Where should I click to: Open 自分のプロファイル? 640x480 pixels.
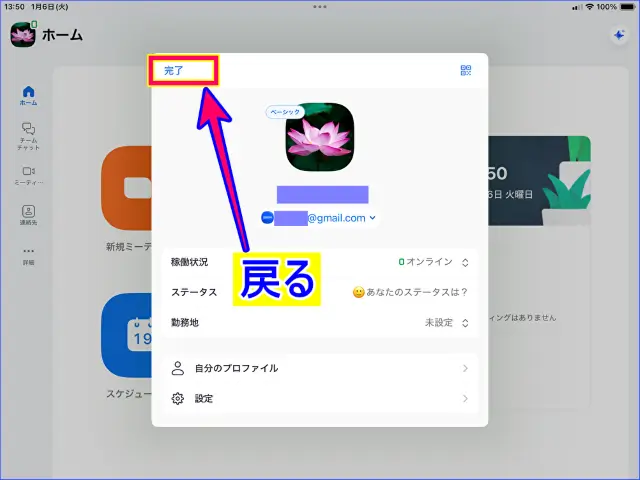tap(320, 368)
